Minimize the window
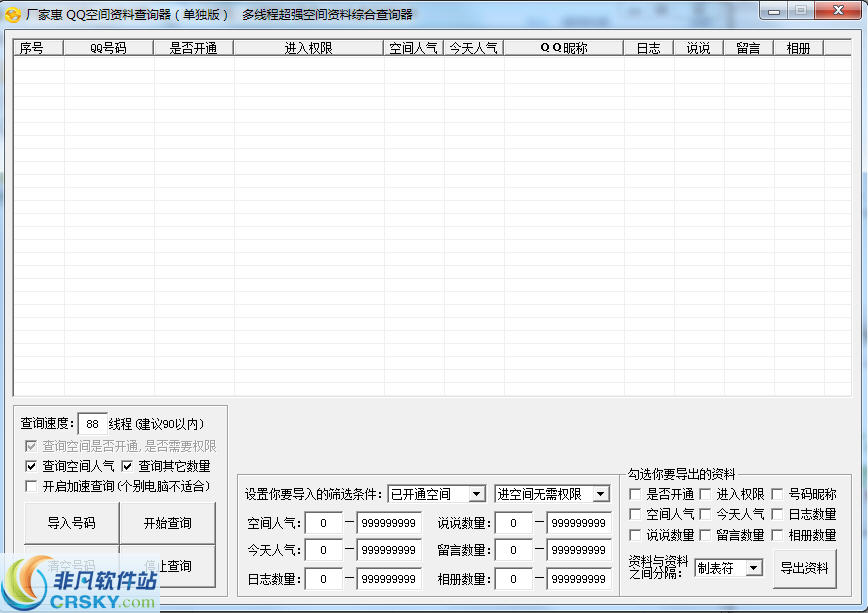Viewport: 868px width, 613px height. click(x=774, y=11)
